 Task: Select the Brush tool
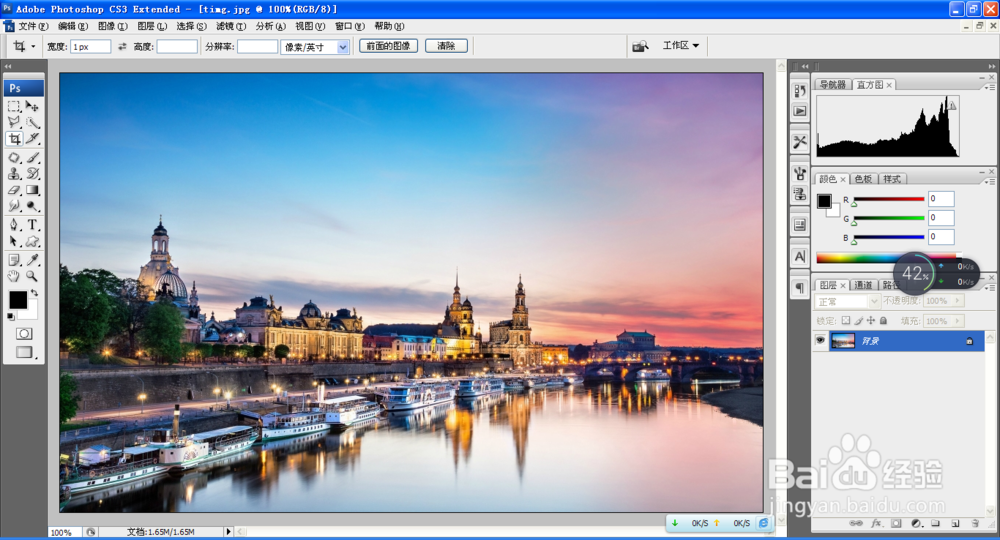pos(33,157)
